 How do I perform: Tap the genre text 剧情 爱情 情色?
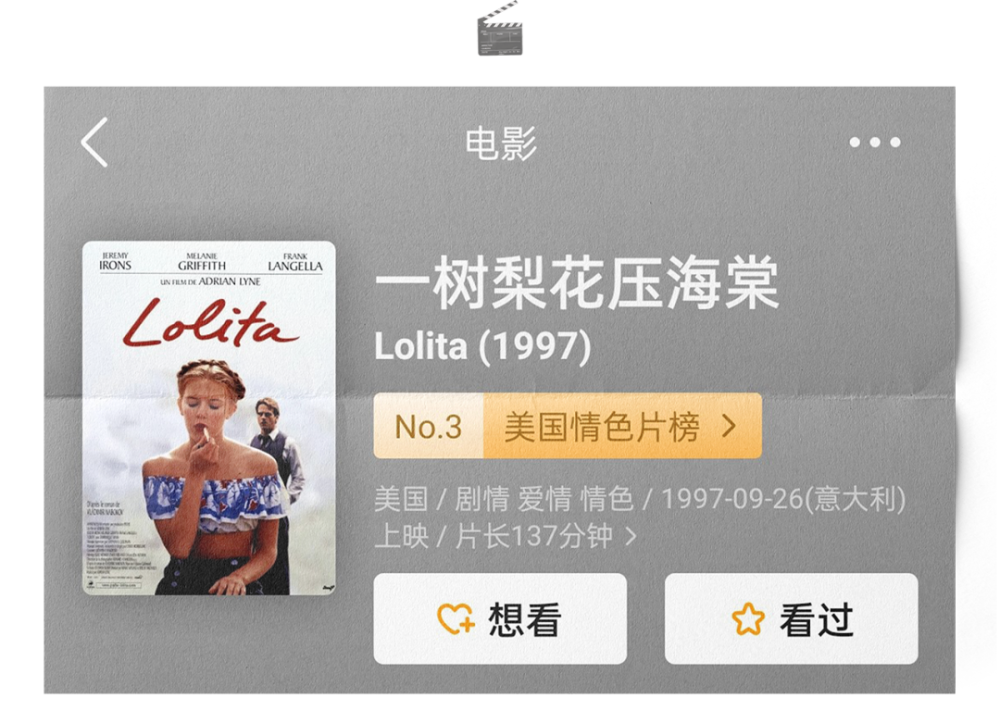[544, 499]
